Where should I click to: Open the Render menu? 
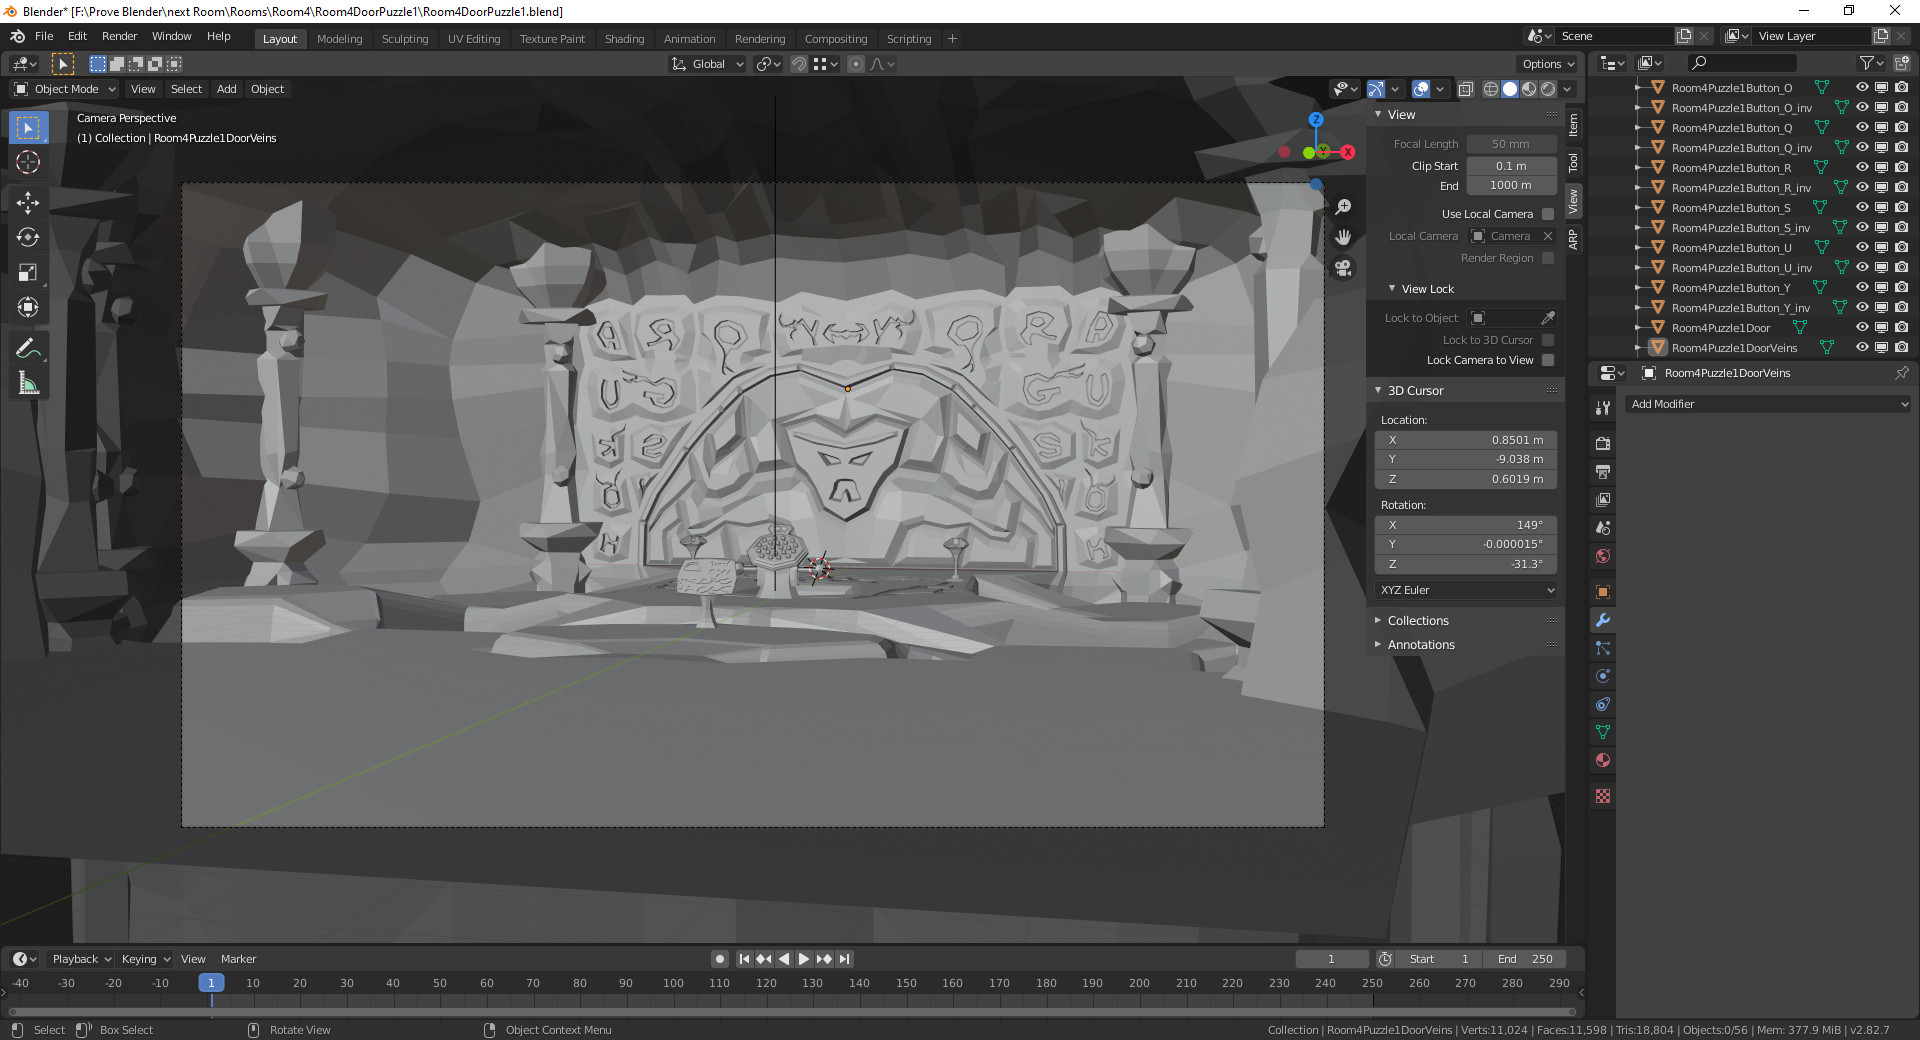[x=119, y=36]
